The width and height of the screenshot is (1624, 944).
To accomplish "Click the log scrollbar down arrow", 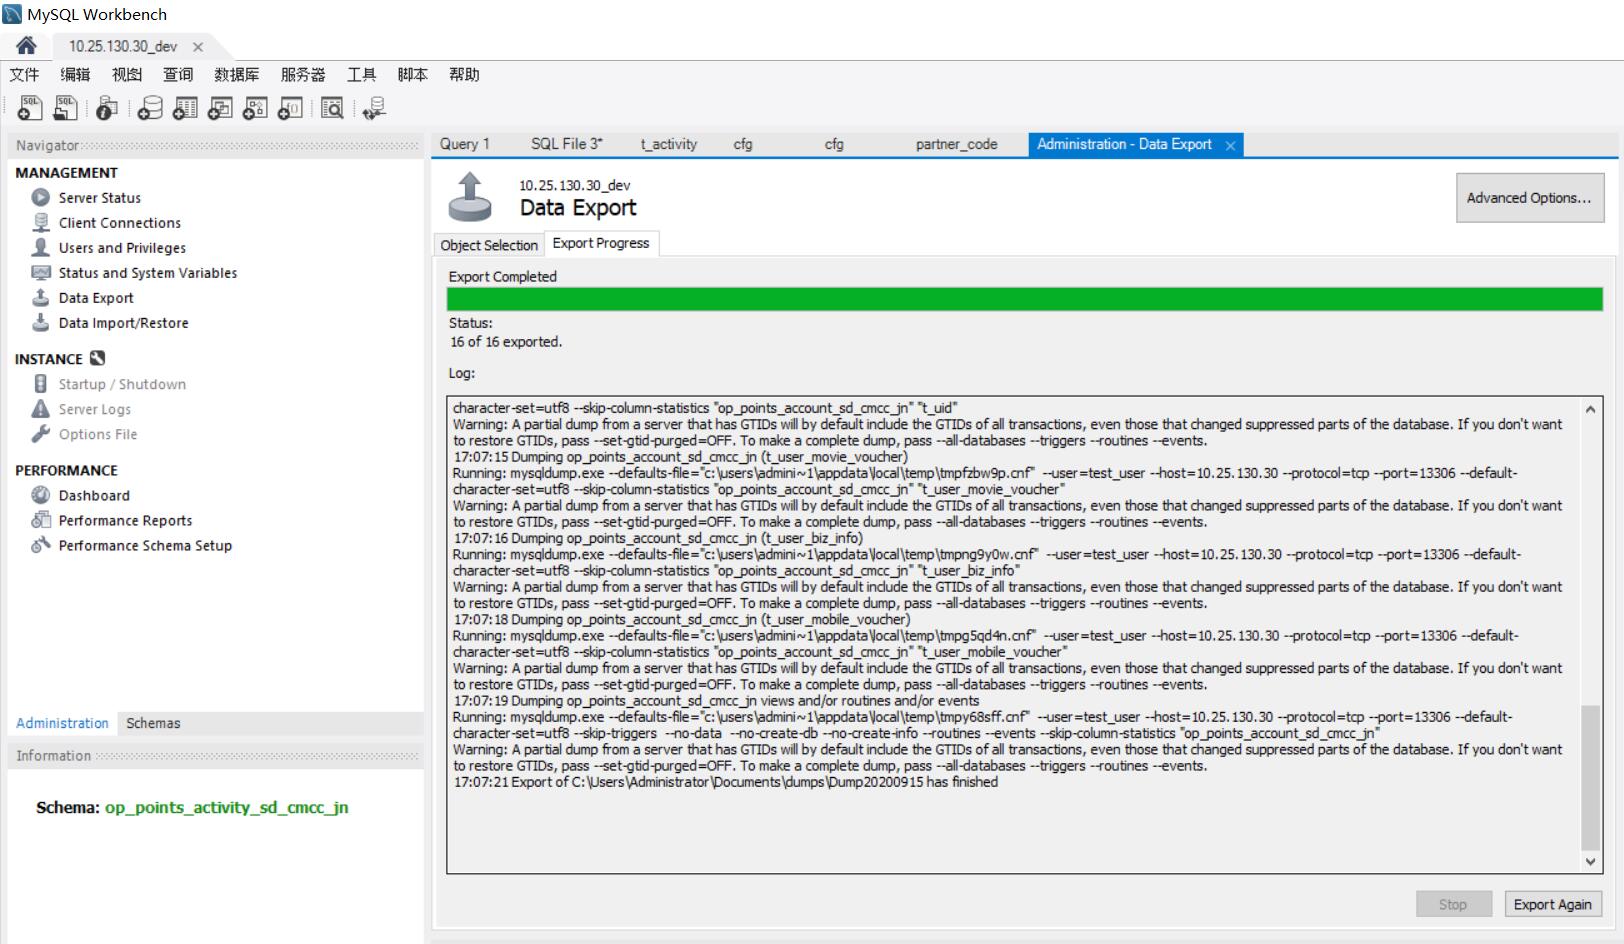I will click(1592, 860).
